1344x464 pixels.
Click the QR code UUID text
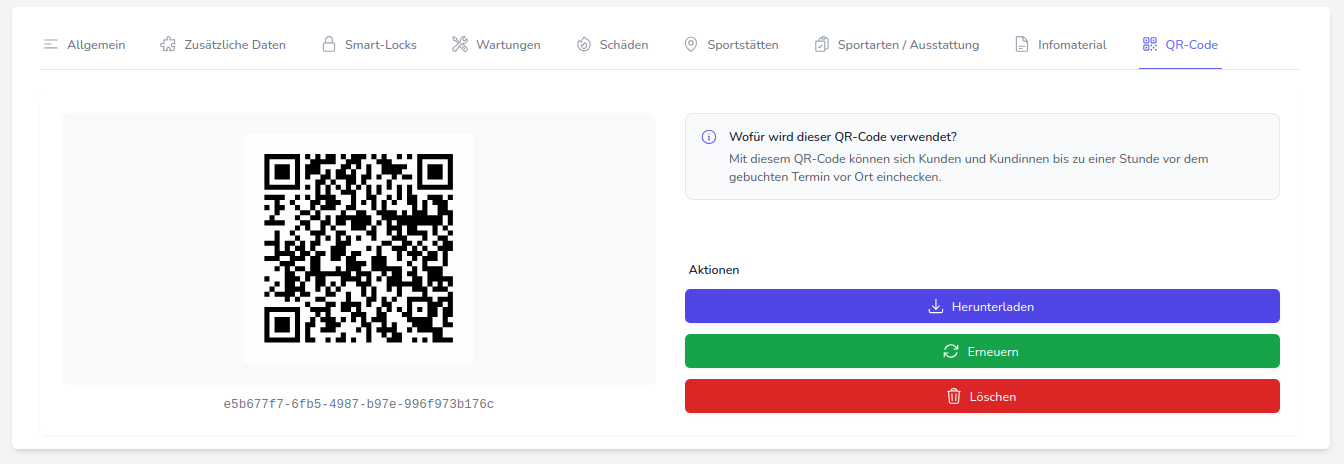pos(358,405)
